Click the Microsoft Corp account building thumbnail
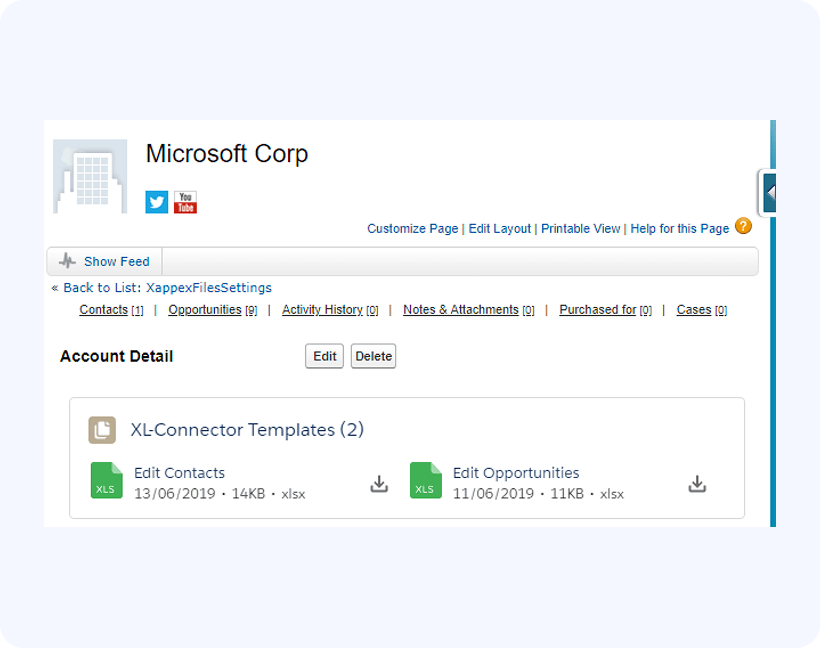820x648 pixels. 90,176
